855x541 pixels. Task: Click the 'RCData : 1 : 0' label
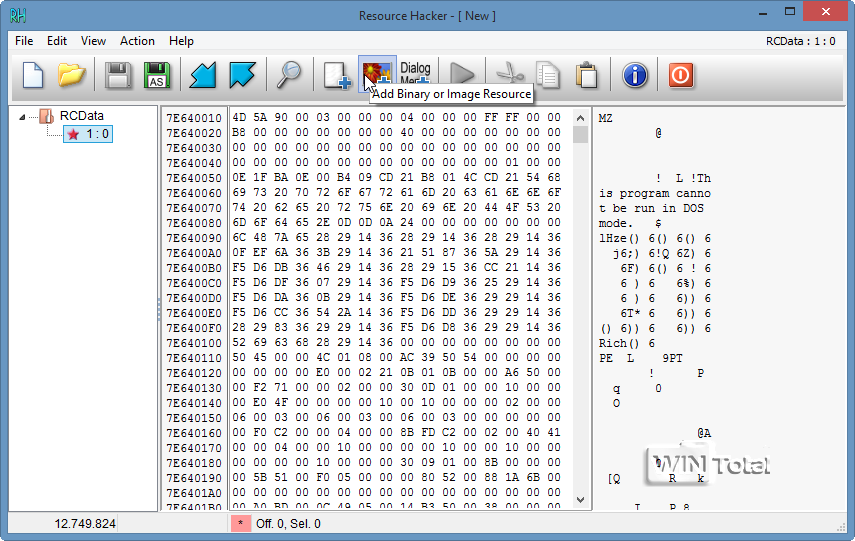pyautogui.click(x=800, y=41)
